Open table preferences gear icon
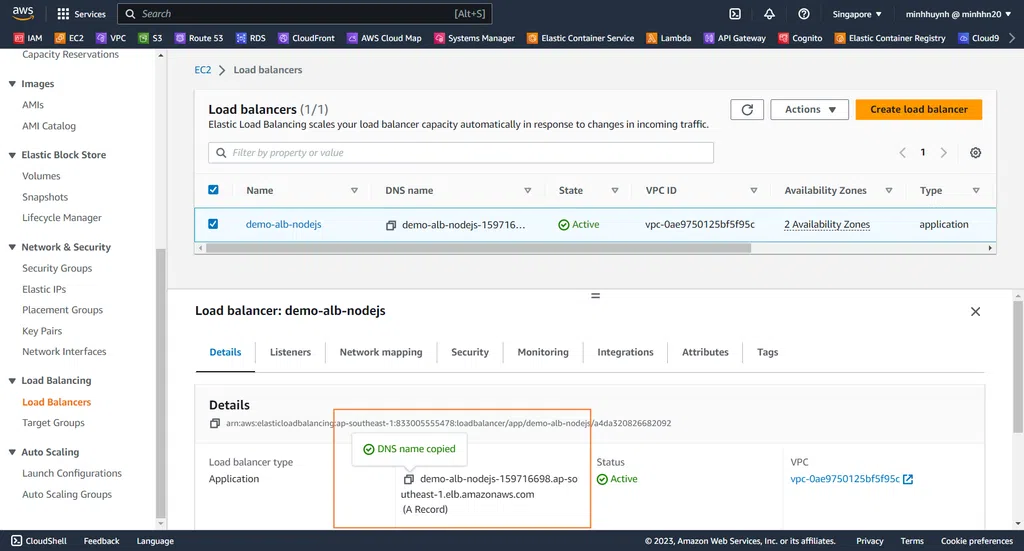The image size is (1024, 551). (x=975, y=153)
